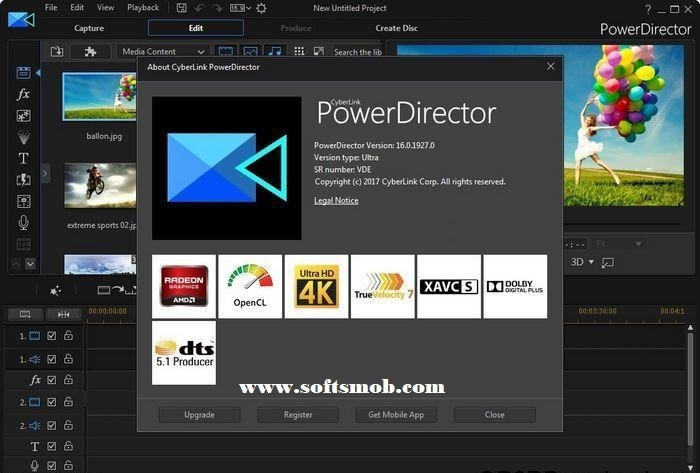Open the Playback menu

tap(143, 8)
